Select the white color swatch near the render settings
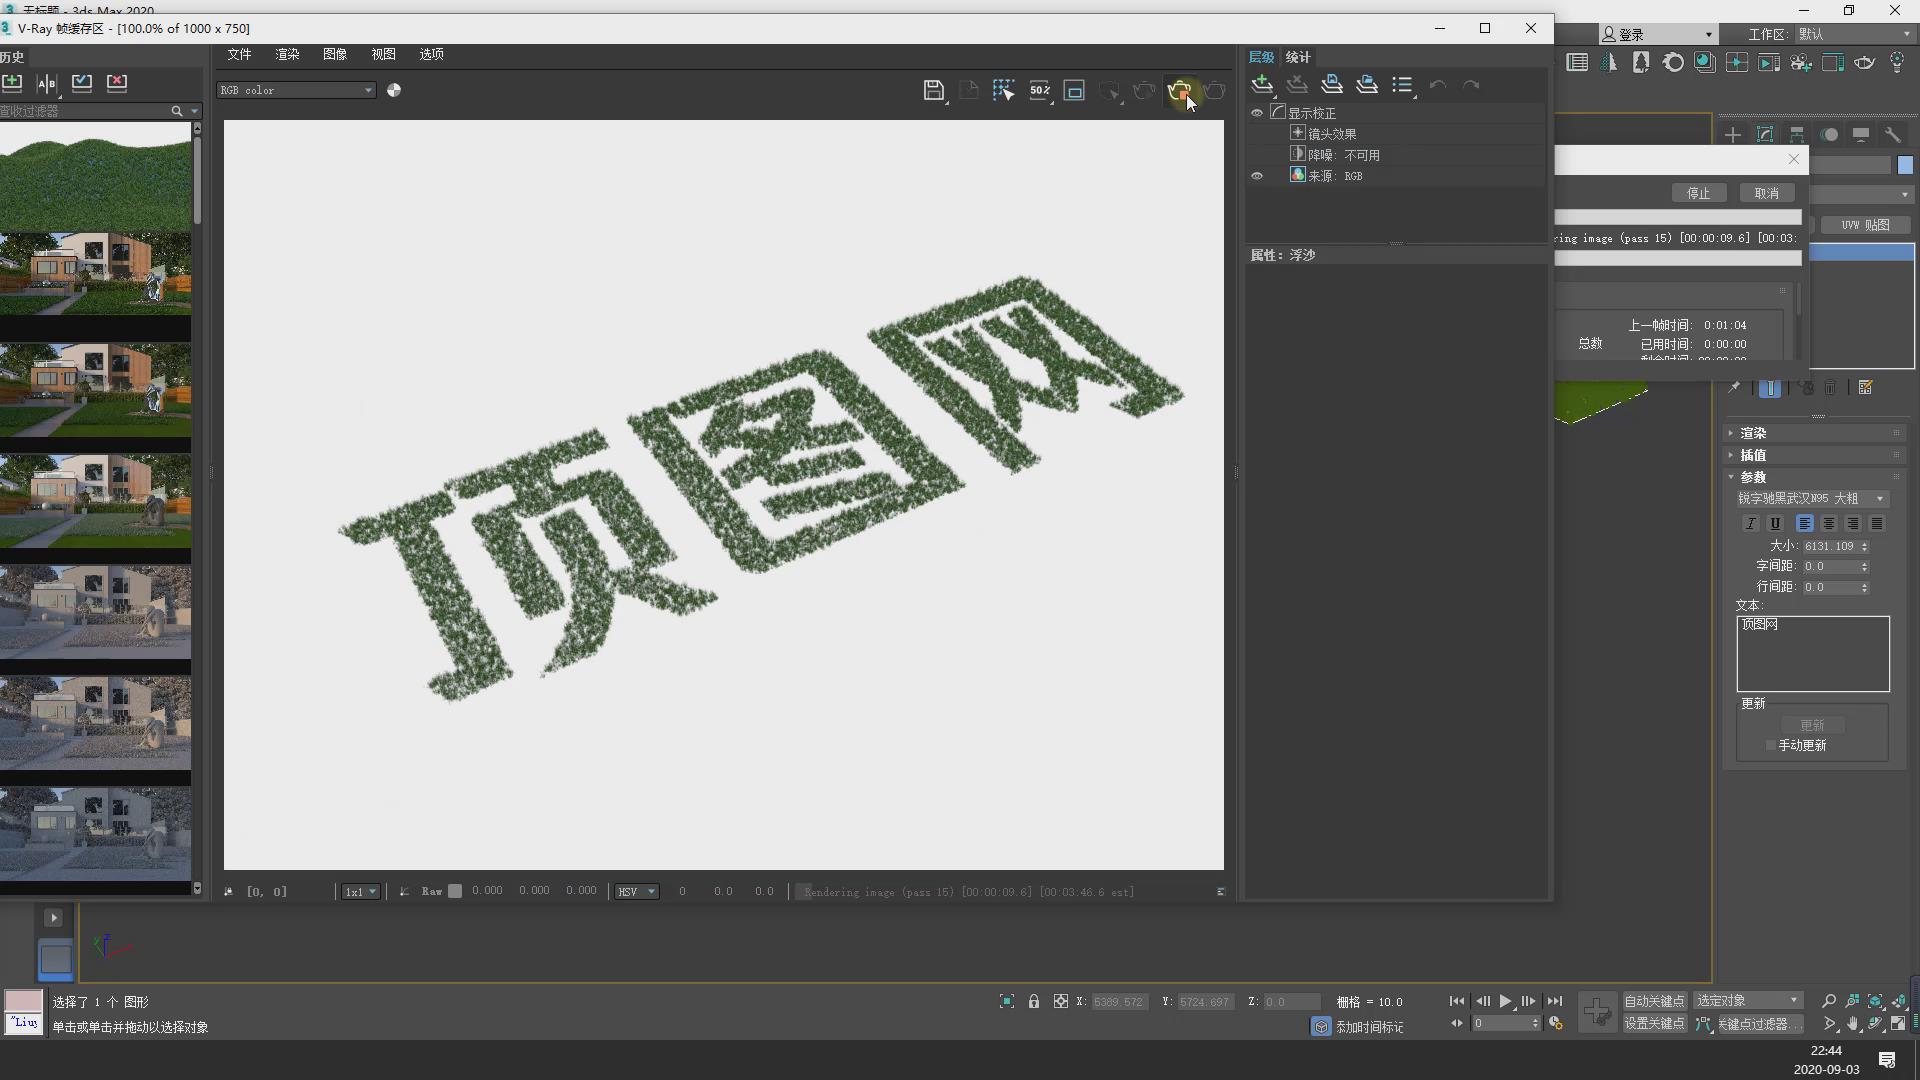 pos(1905,165)
